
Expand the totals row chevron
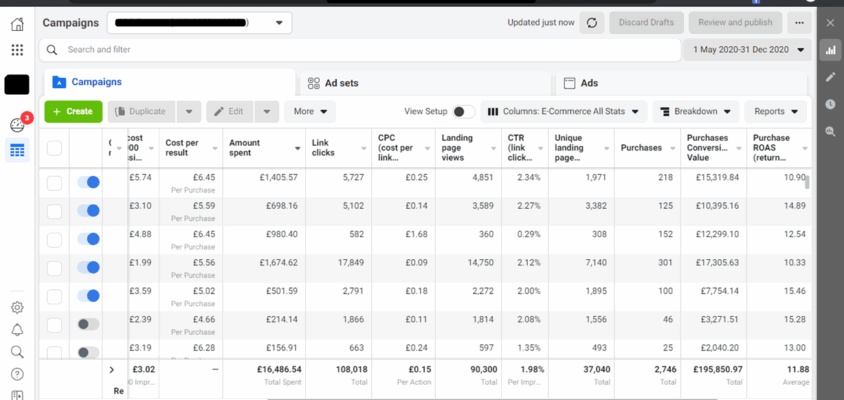coord(112,370)
